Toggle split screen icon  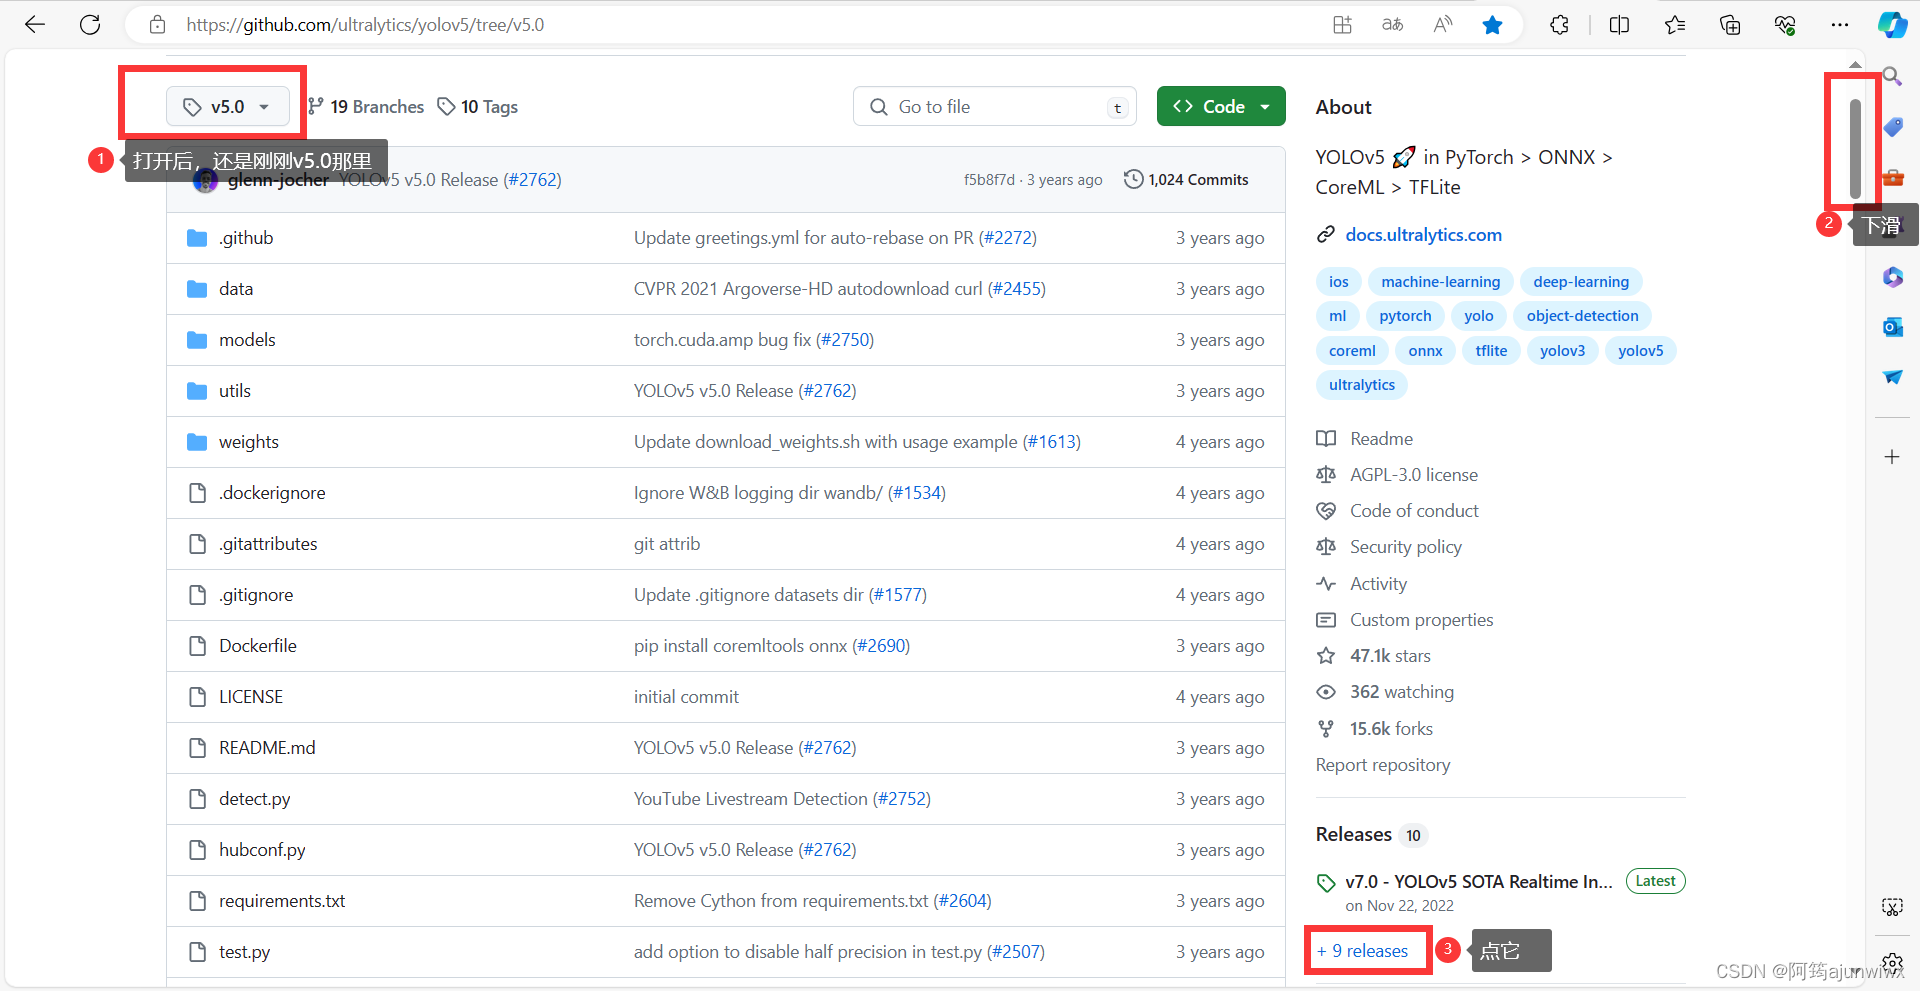(x=1619, y=25)
